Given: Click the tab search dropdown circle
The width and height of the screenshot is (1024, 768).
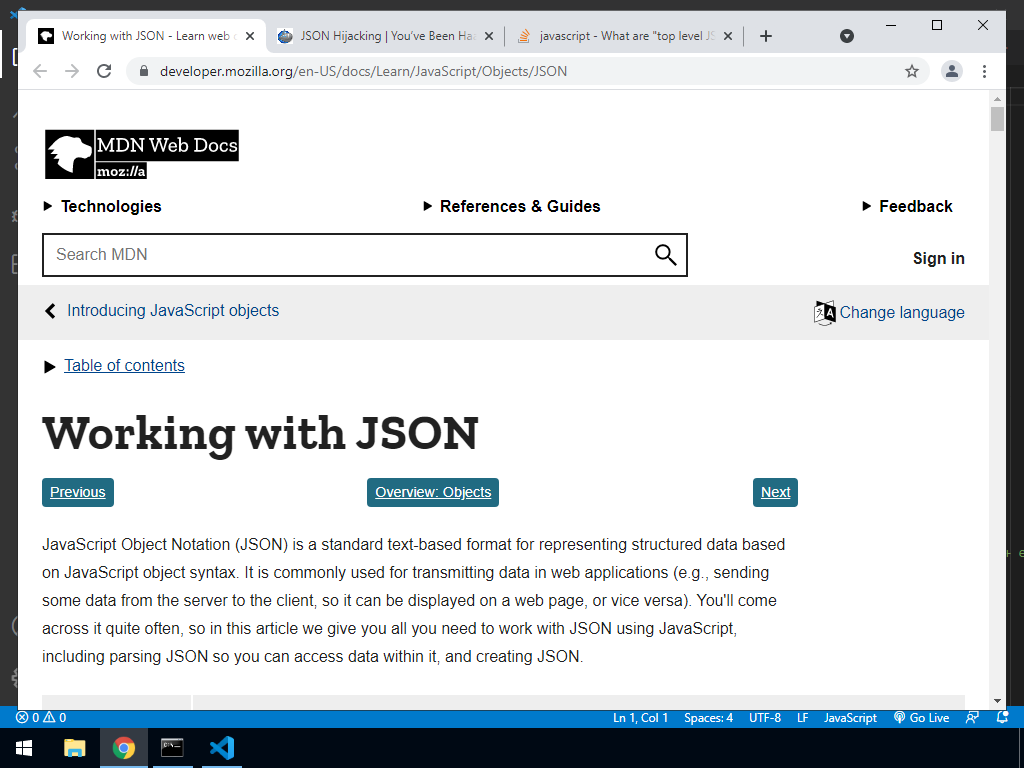Looking at the screenshot, I should coord(846,36).
